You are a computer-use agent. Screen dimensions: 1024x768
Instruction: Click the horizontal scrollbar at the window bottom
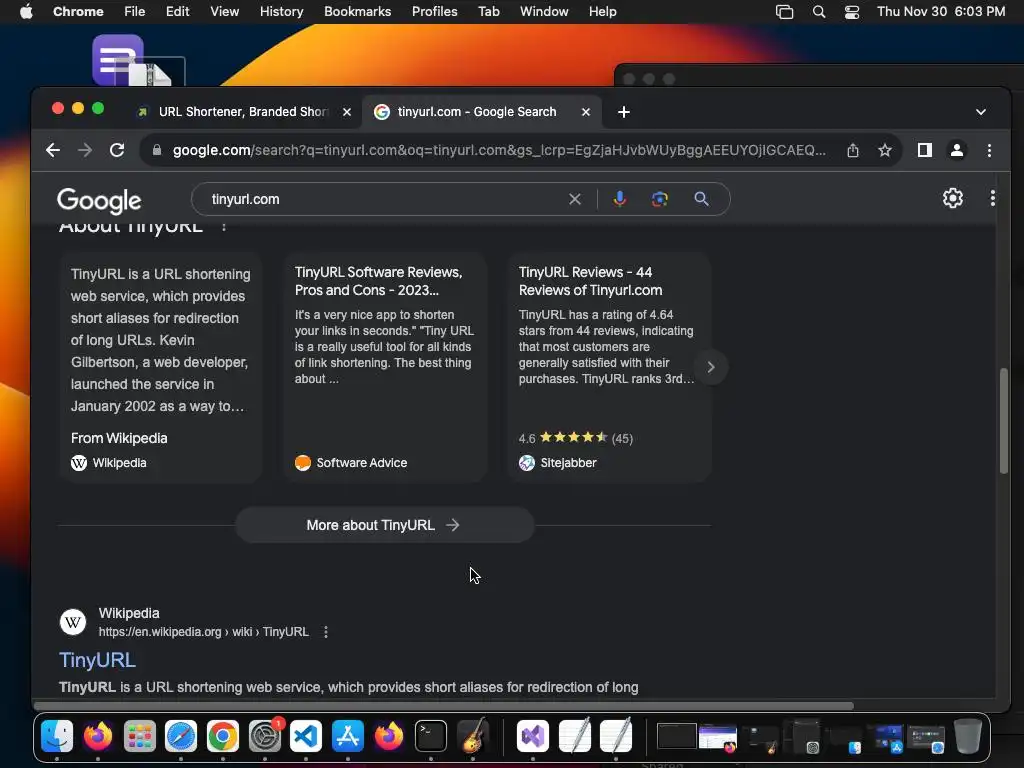(443, 705)
